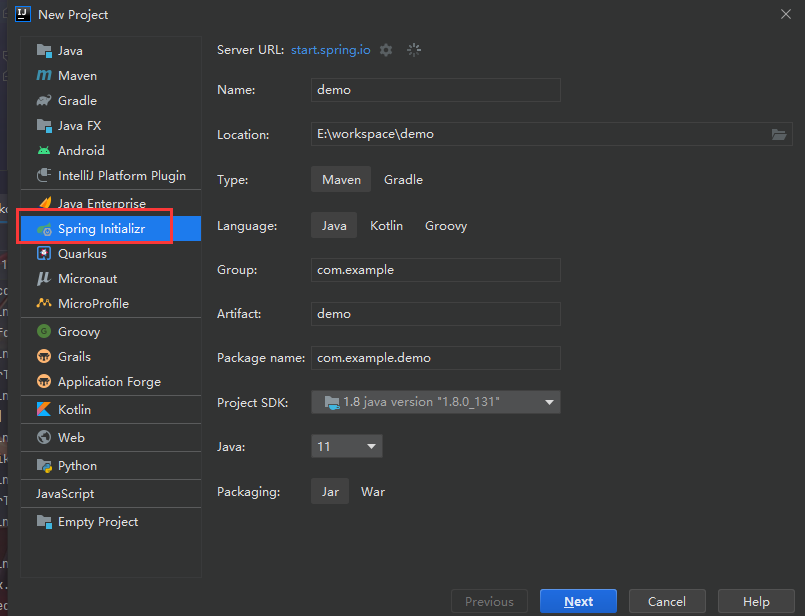
Task: Click the Previous button
Action: tap(489, 601)
